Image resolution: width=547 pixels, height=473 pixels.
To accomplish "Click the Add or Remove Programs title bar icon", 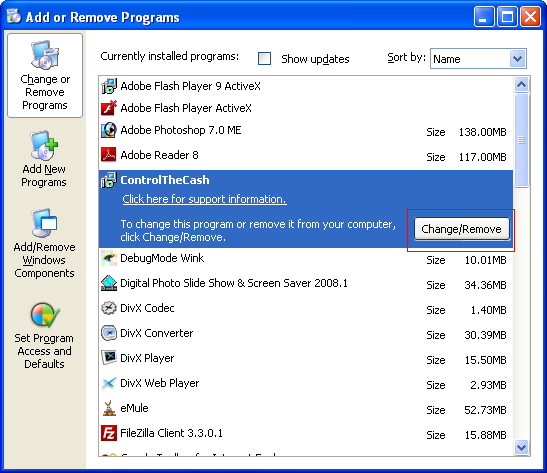I will tap(14, 16).
